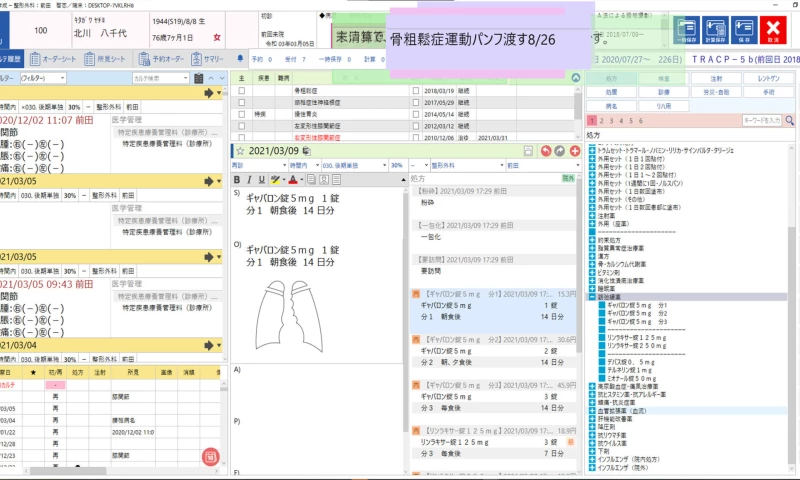This screenshot has height=480, width=800.
Task: Select リンラキサー錠125mg in the tree
Action: point(637,338)
